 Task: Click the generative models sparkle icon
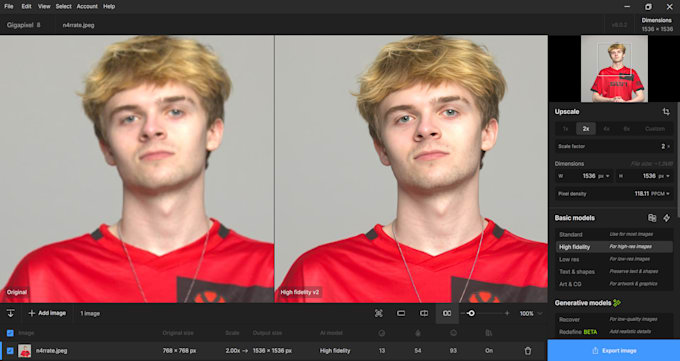tap(617, 303)
